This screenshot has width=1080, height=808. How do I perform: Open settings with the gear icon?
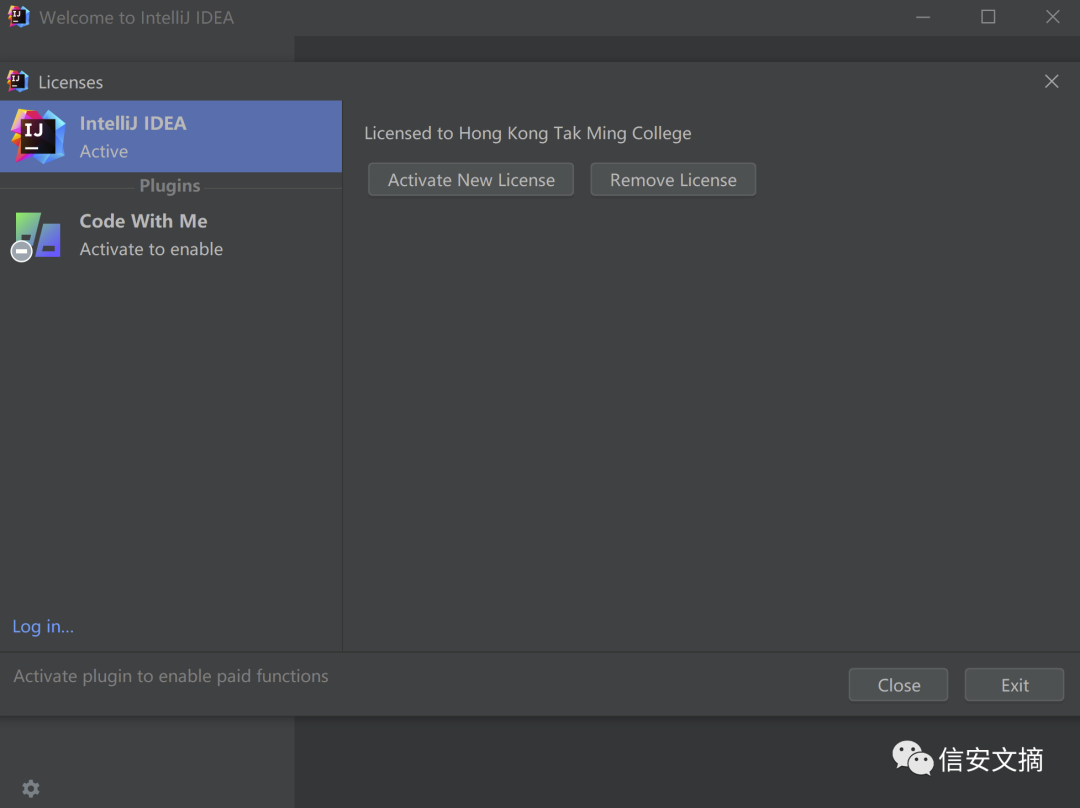[x=31, y=789]
